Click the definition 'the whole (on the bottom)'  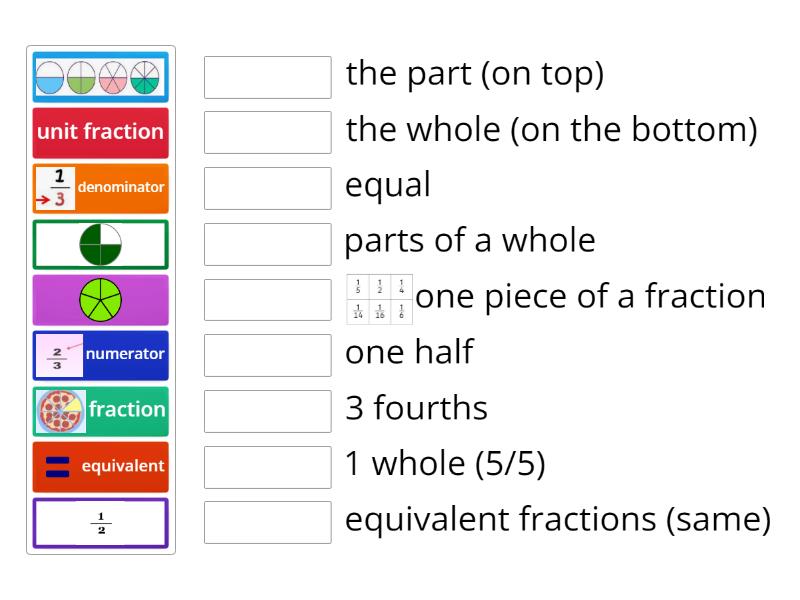(550, 129)
